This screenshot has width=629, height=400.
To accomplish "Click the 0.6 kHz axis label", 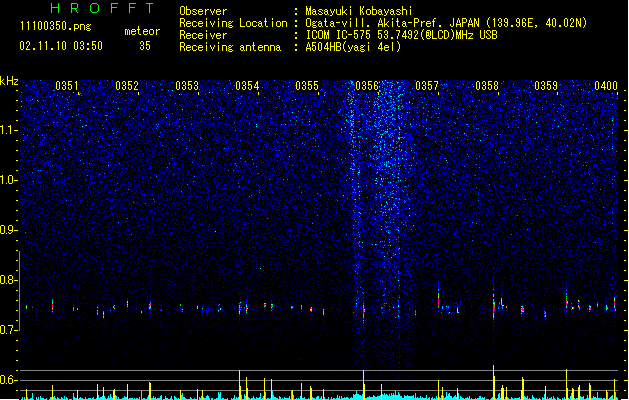I will [9, 380].
